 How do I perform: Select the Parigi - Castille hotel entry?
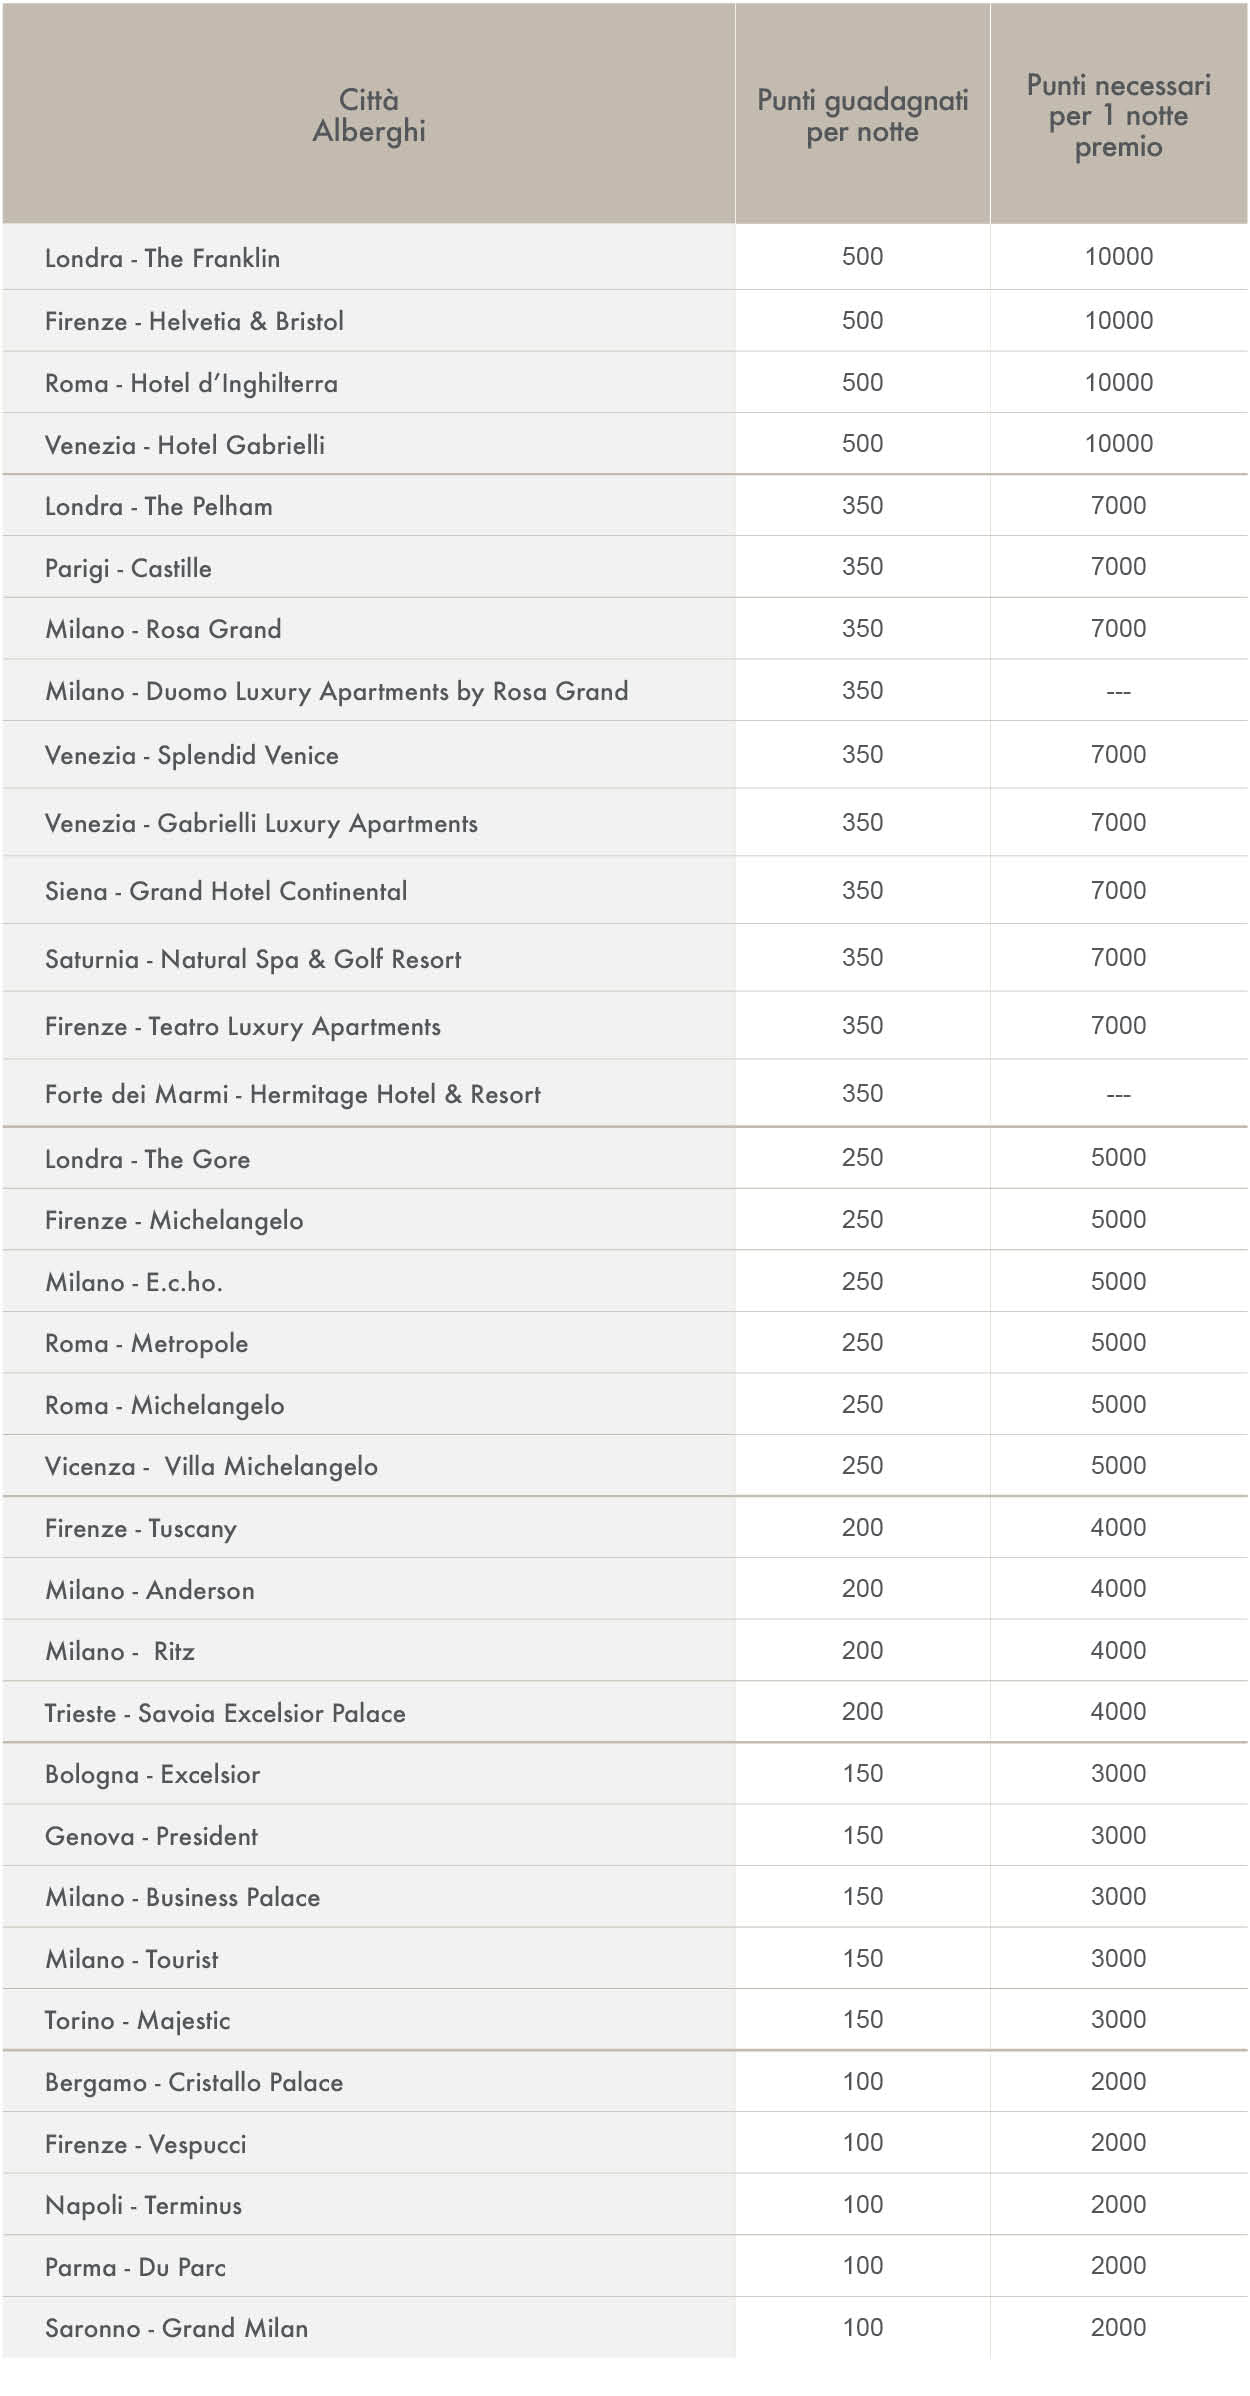[128, 568]
